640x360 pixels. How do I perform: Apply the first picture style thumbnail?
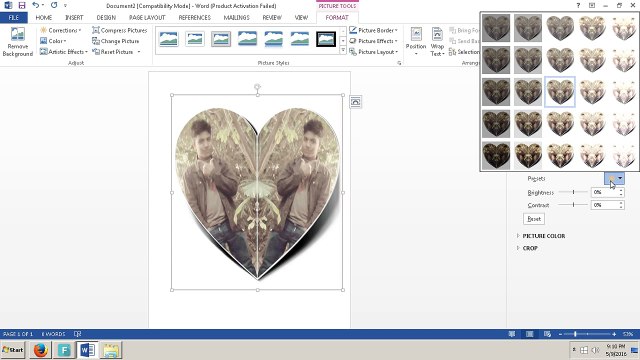click(x=169, y=39)
